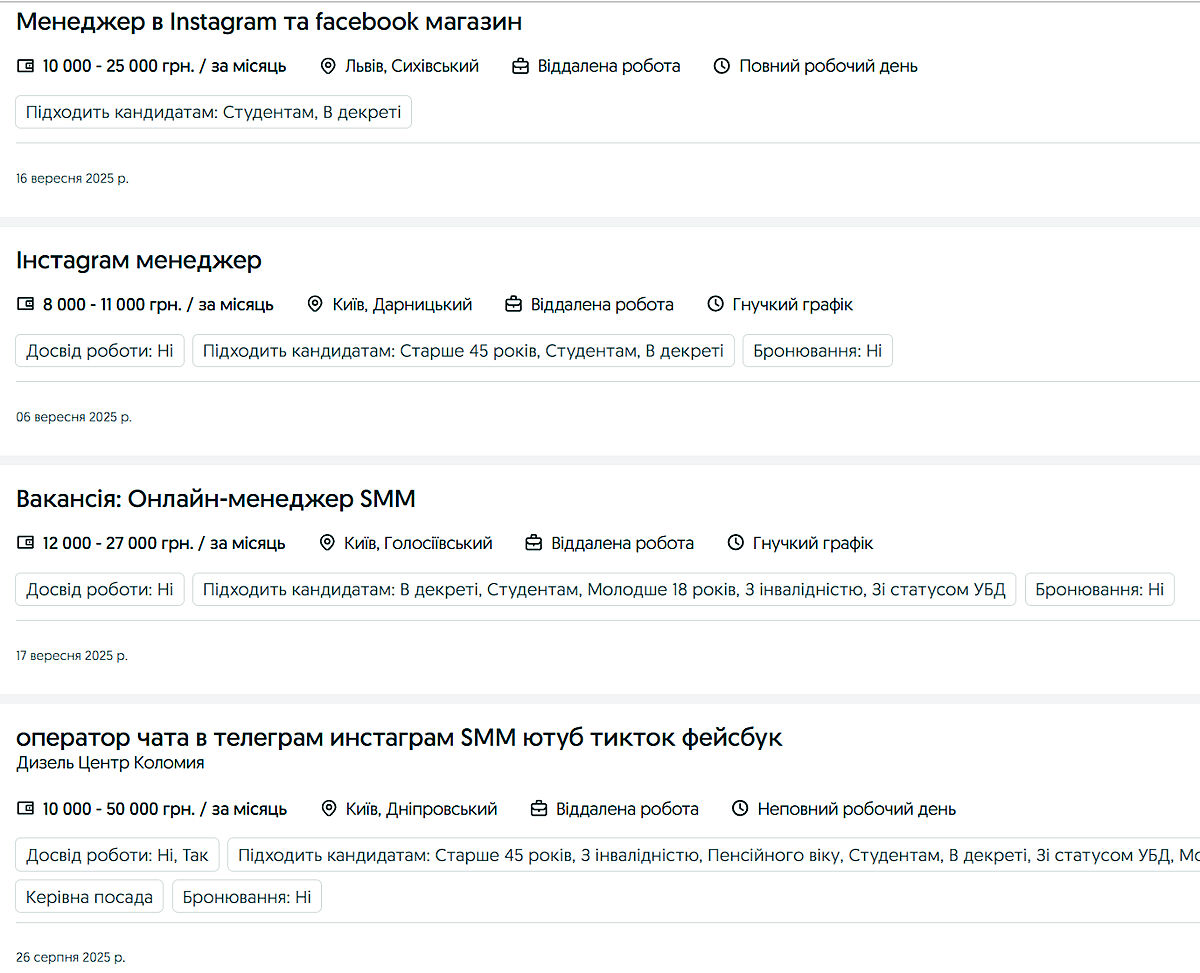Click briefcase icon in Дніпровський job listing
The height and width of the screenshot is (973, 1200).
tap(539, 808)
